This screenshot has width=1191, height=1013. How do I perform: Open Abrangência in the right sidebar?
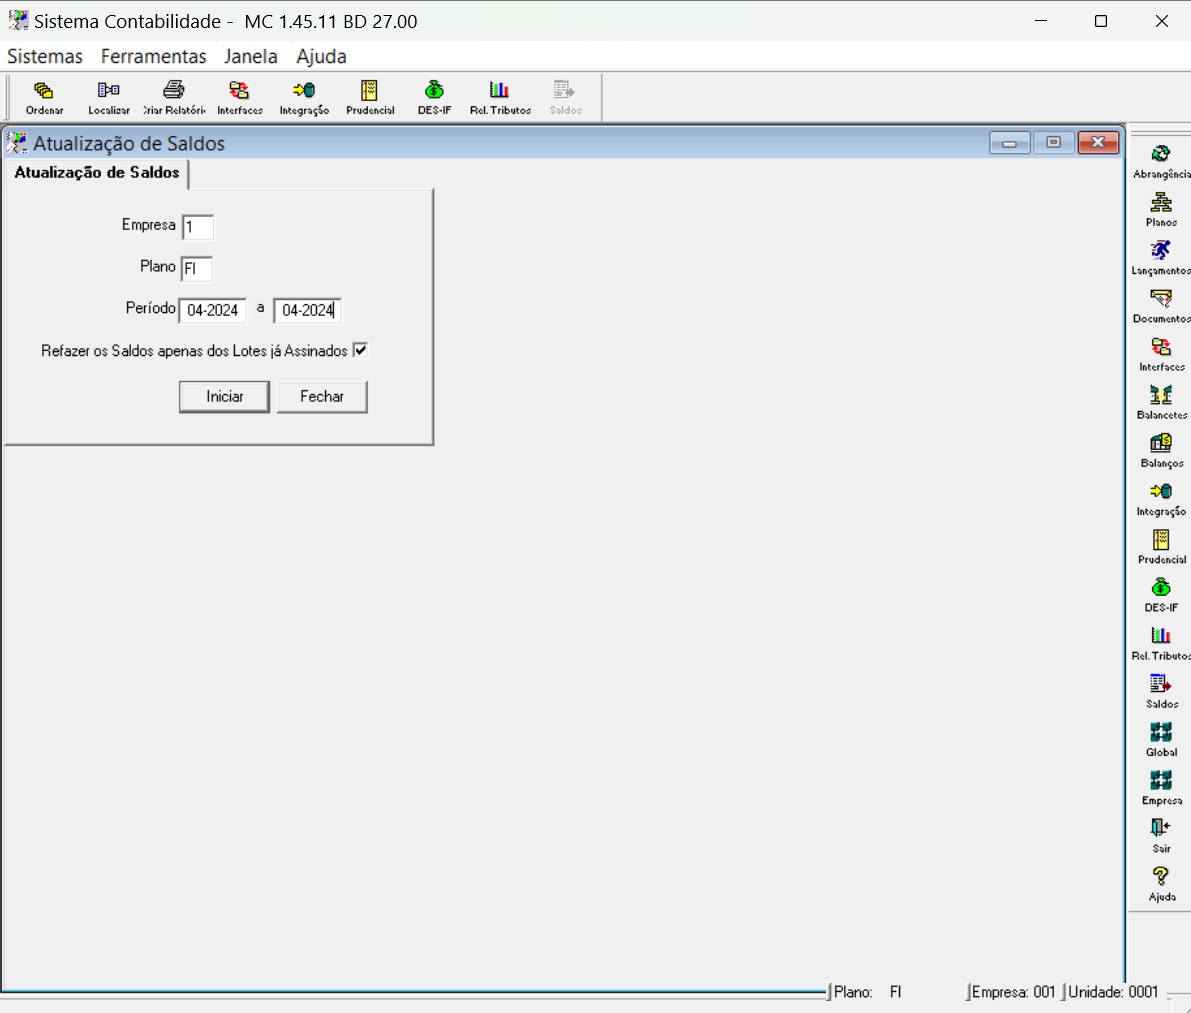point(1161,162)
